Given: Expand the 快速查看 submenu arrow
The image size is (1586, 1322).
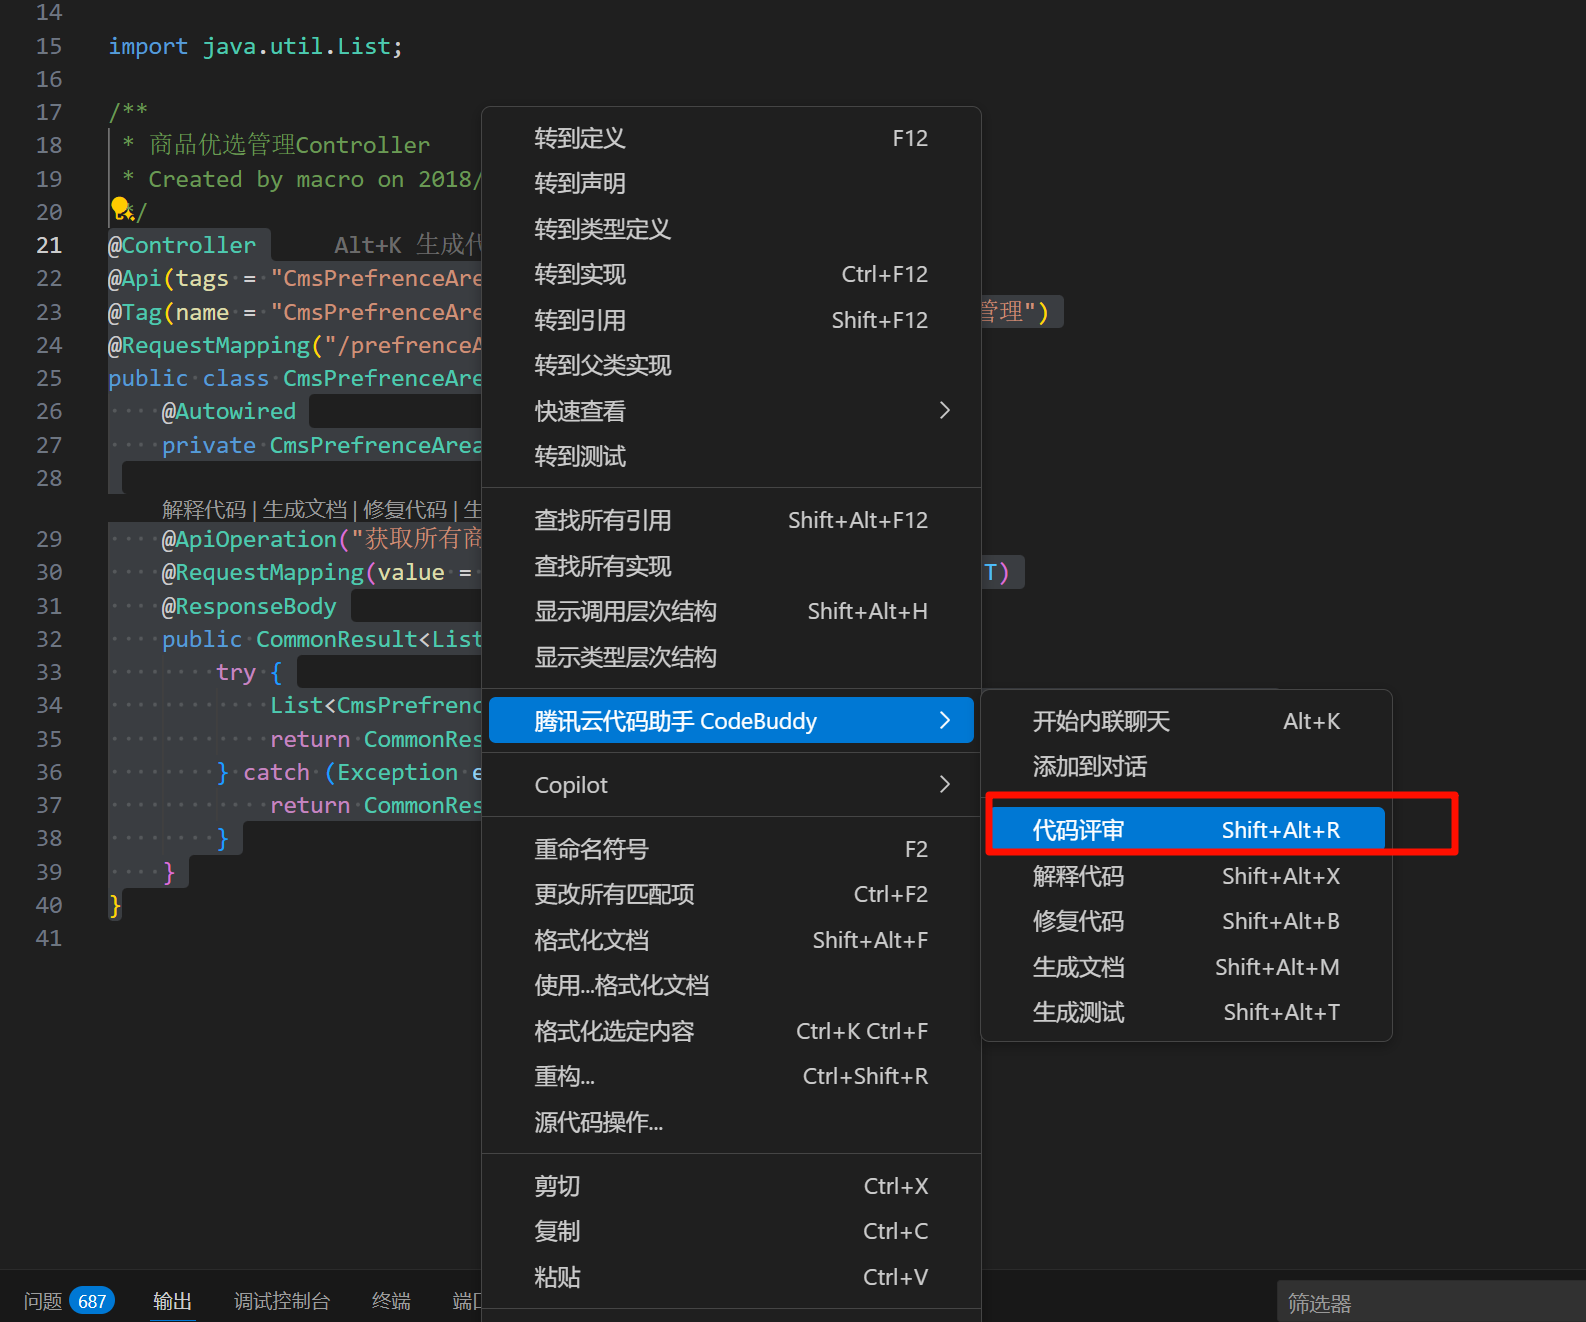Looking at the screenshot, I should point(944,411).
